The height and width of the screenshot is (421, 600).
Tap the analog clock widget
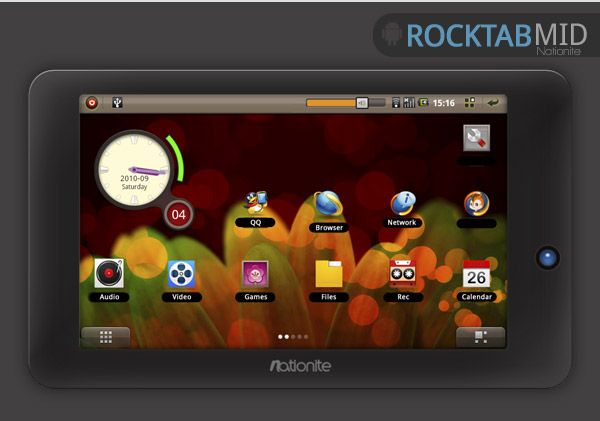click(135, 168)
